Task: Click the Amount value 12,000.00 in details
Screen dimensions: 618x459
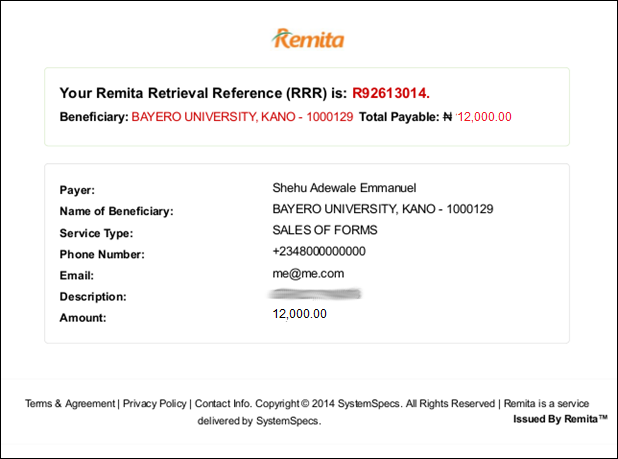Action: 300,314
